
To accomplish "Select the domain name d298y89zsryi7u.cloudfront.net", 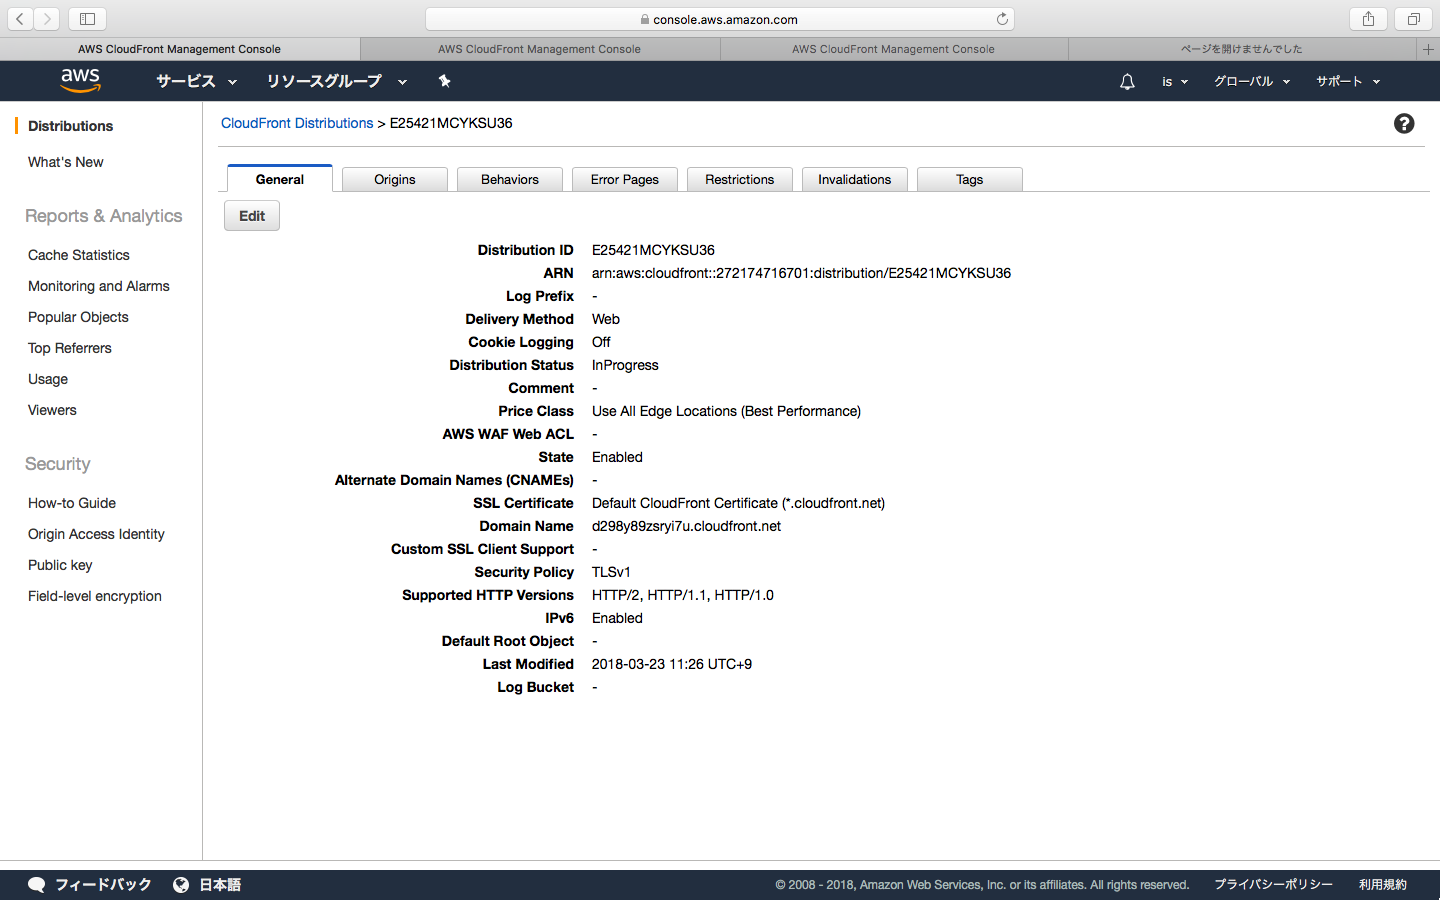I will click(x=686, y=526).
